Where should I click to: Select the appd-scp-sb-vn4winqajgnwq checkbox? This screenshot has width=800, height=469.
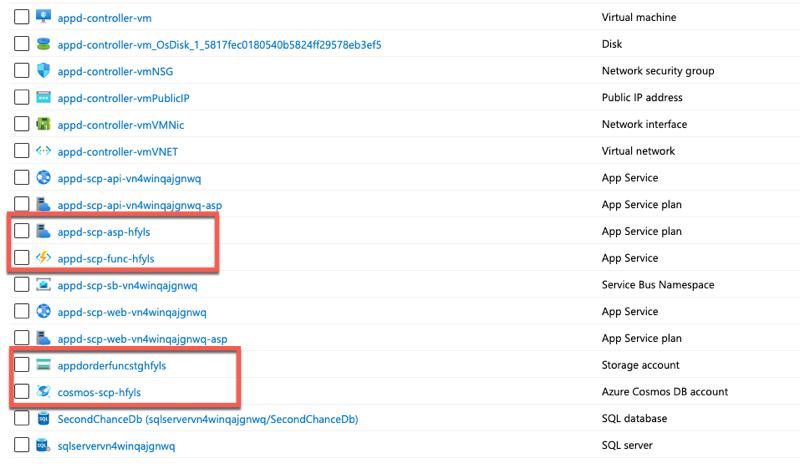[21, 284]
